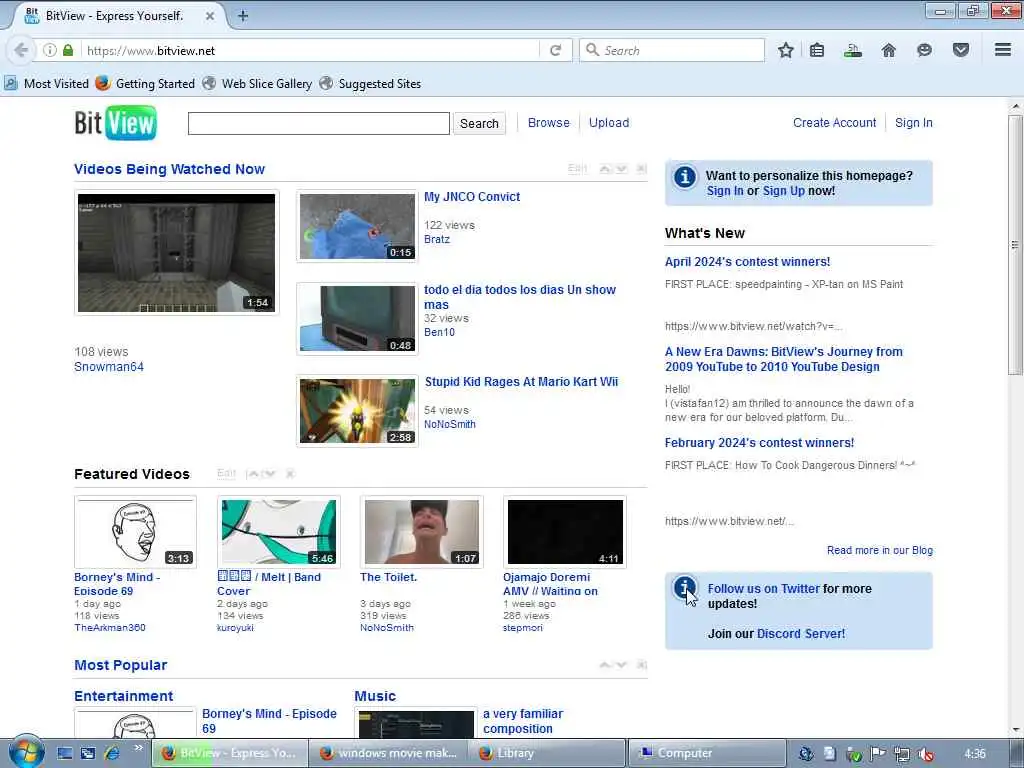
Task: Open a new tab with plus button
Action: pos(243,16)
